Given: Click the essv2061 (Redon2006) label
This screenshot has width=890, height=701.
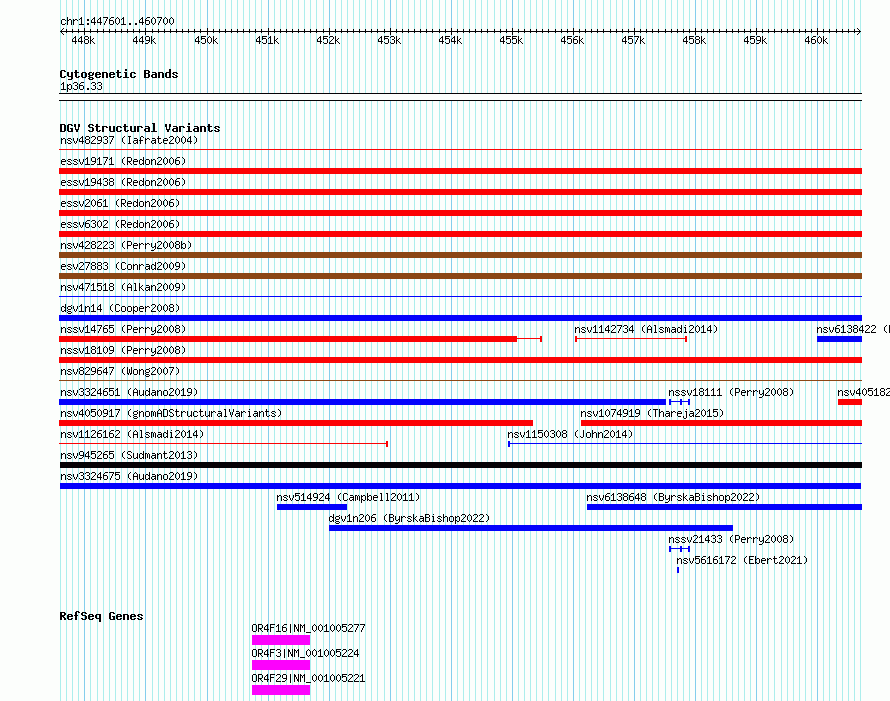Looking at the screenshot, I should click(120, 203).
